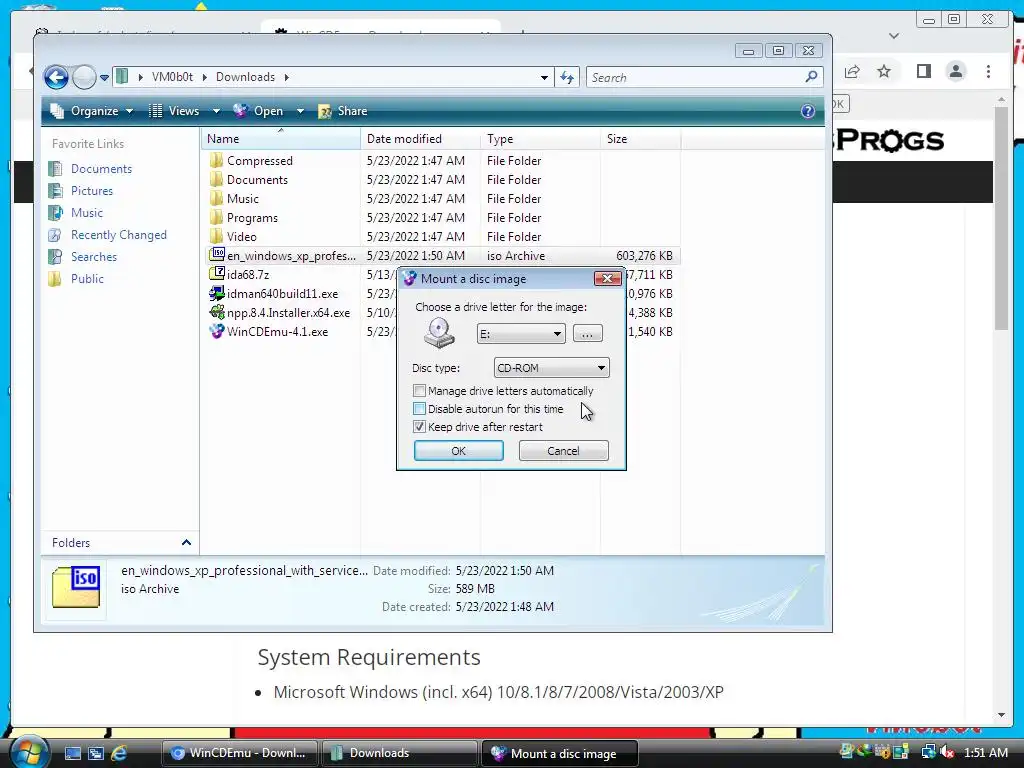Screen dimensions: 1024x768
Task: Sort by the Size column header
Action: (640, 138)
